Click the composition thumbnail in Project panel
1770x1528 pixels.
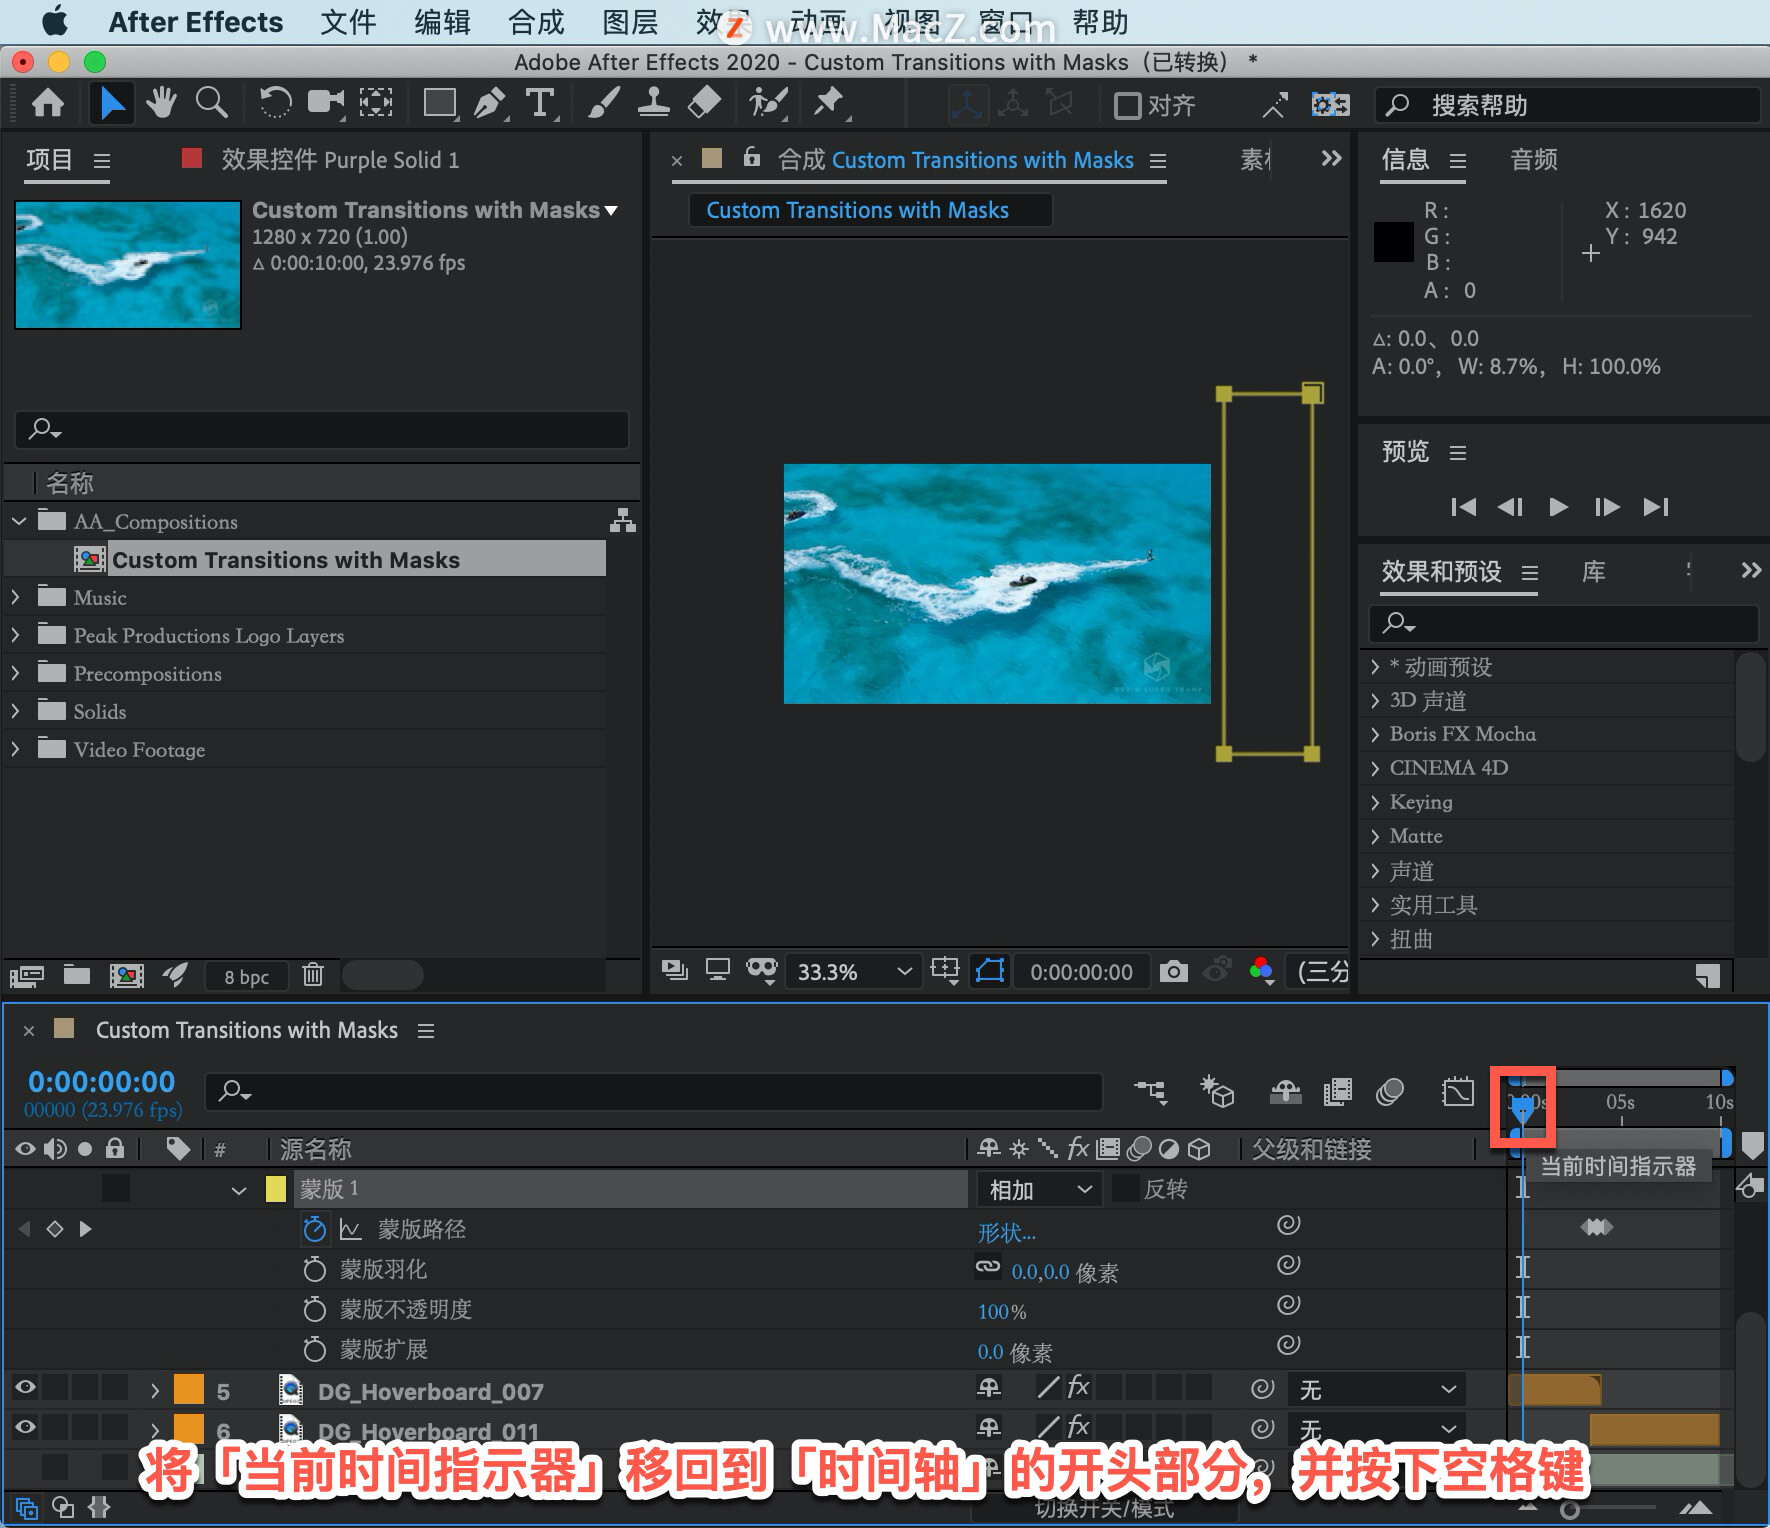[128, 265]
